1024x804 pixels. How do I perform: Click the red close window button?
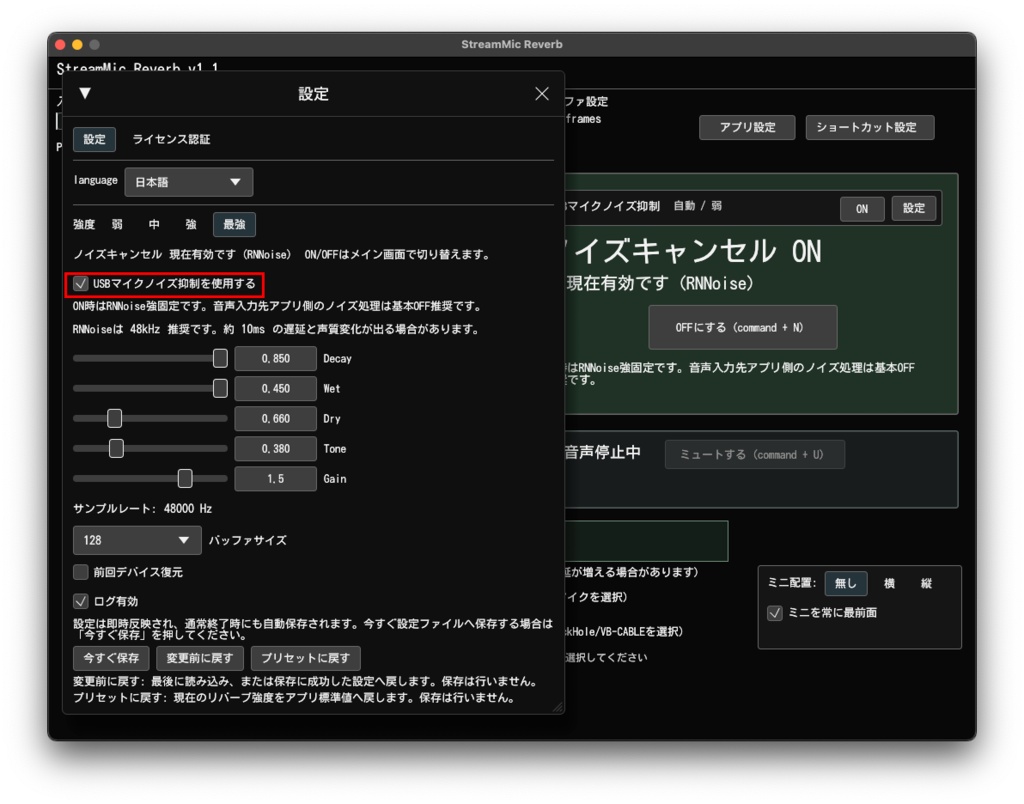point(61,44)
